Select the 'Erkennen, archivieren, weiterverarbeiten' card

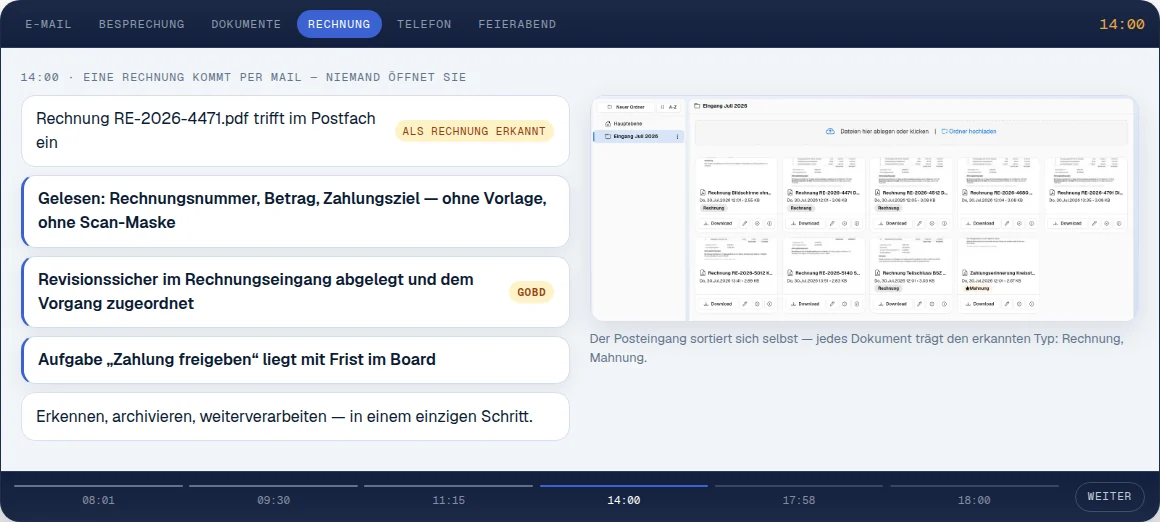(x=295, y=416)
